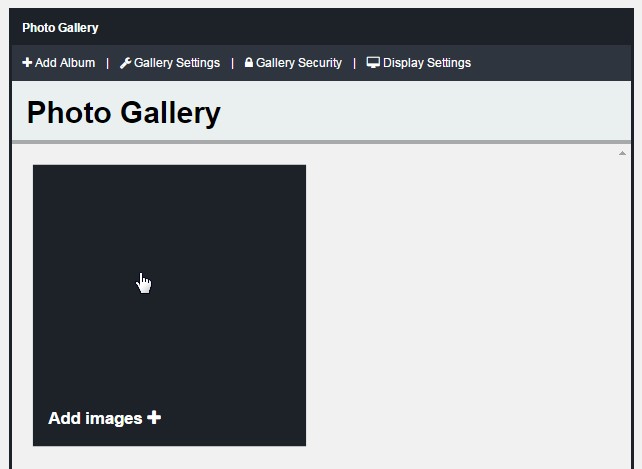Image resolution: width=642 pixels, height=469 pixels.
Task: Click the large Photo Gallery heading
Action: (x=123, y=113)
